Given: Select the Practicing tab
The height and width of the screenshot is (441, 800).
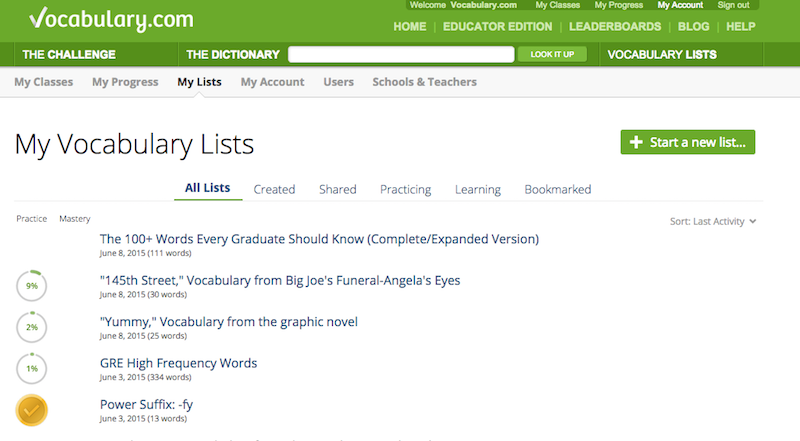Looking at the screenshot, I should [405, 189].
